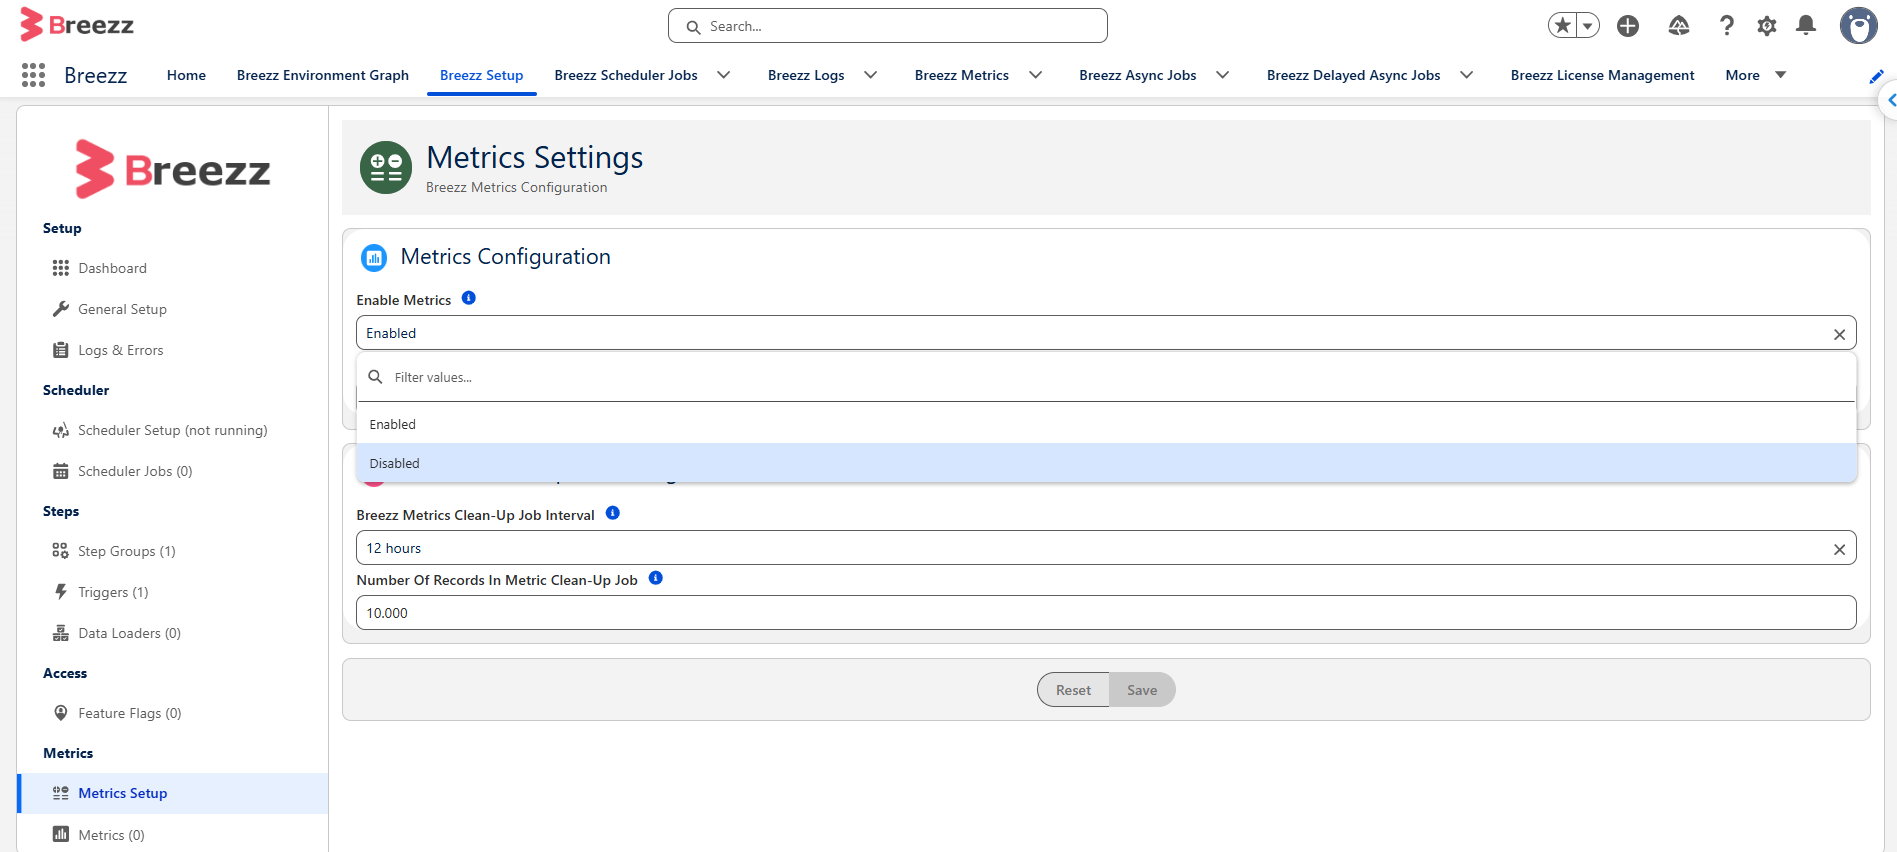Screen dimensions: 1897x852
Task: Open Feature Flags (0) in sidebar
Action: (x=130, y=713)
